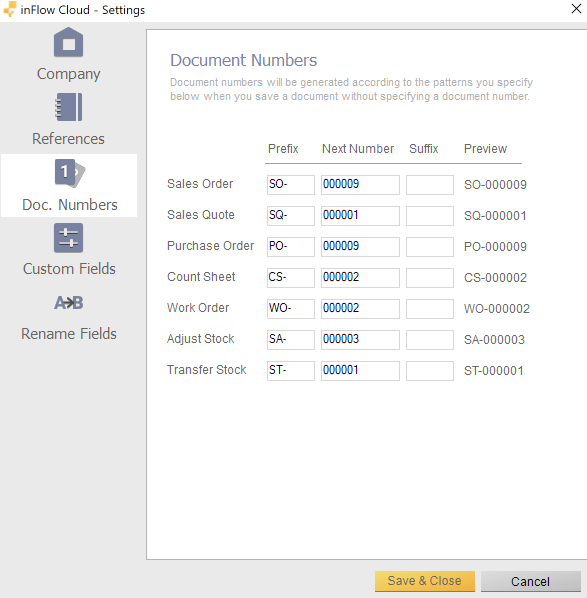Click the Rename Fields sidebar label
The height and width of the screenshot is (598, 587).
pos(69,334)
